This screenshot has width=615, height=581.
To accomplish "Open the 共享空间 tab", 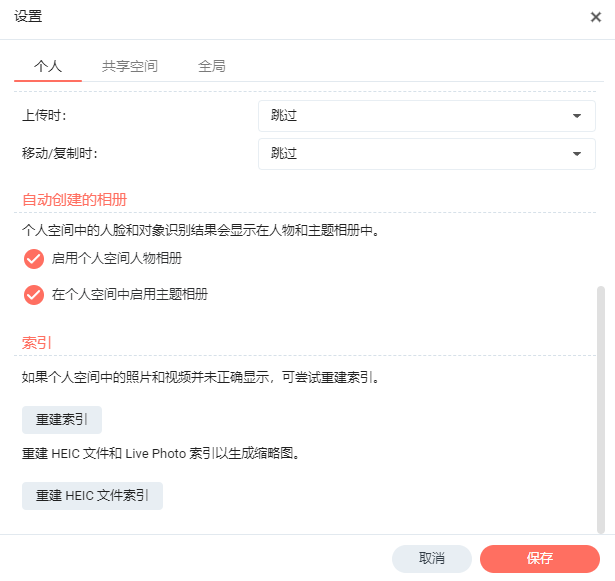I will (x=130, y=66).
